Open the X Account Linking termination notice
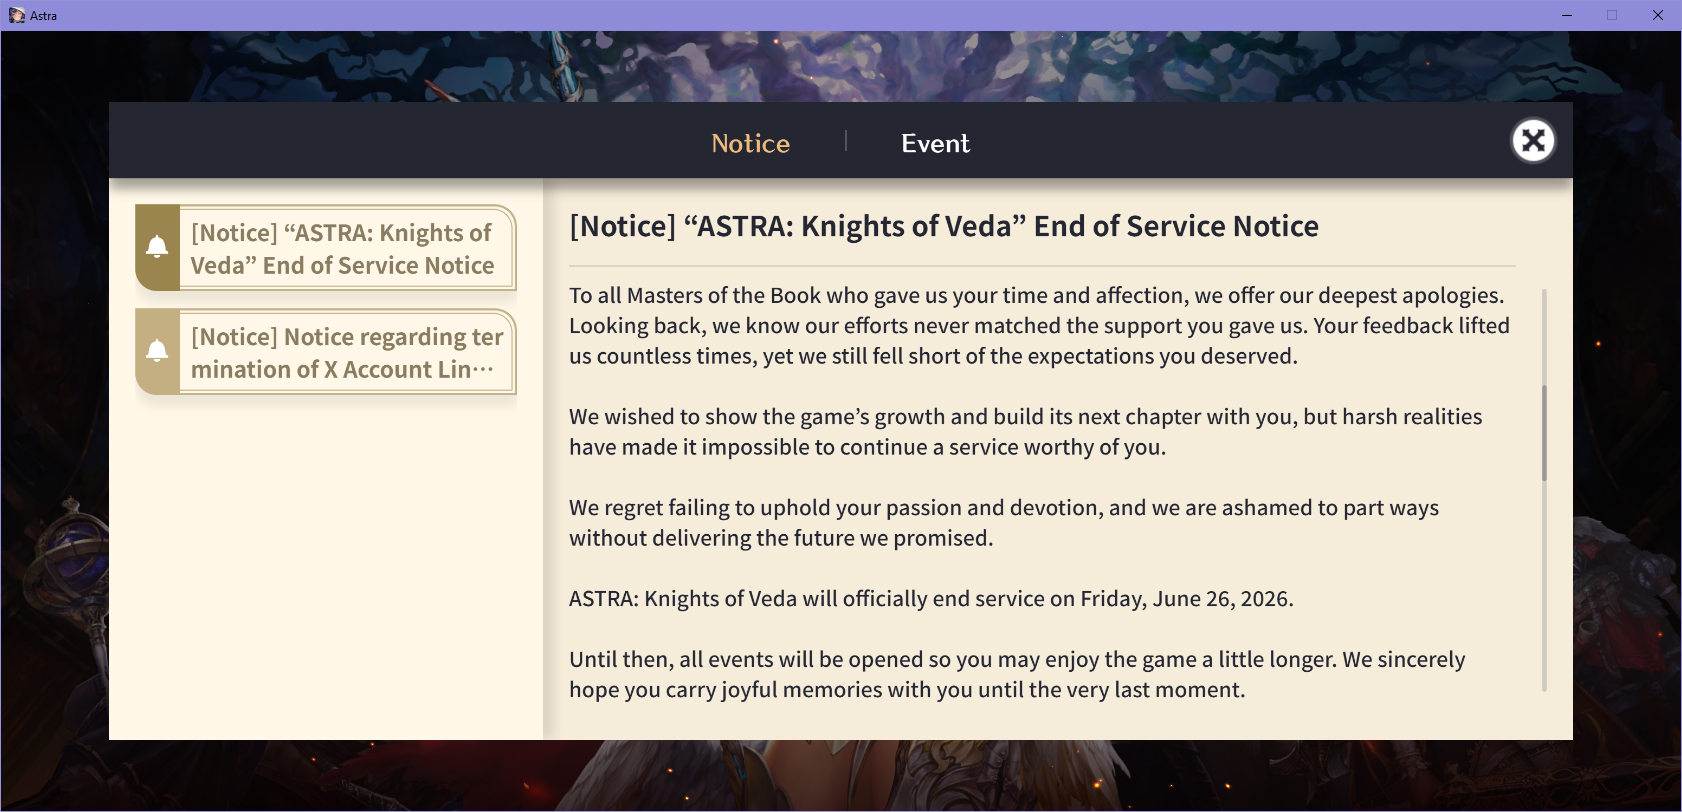This screenshot has height=812, width=1682. click(343, 353)
